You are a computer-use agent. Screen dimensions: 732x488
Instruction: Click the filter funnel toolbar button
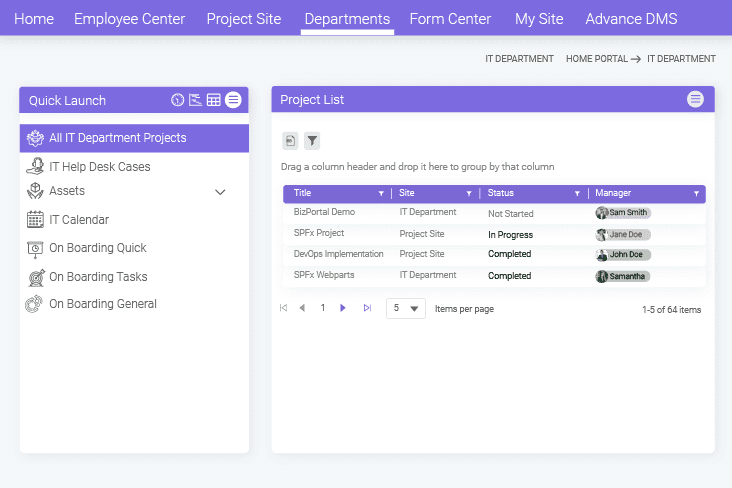[312, 141]
